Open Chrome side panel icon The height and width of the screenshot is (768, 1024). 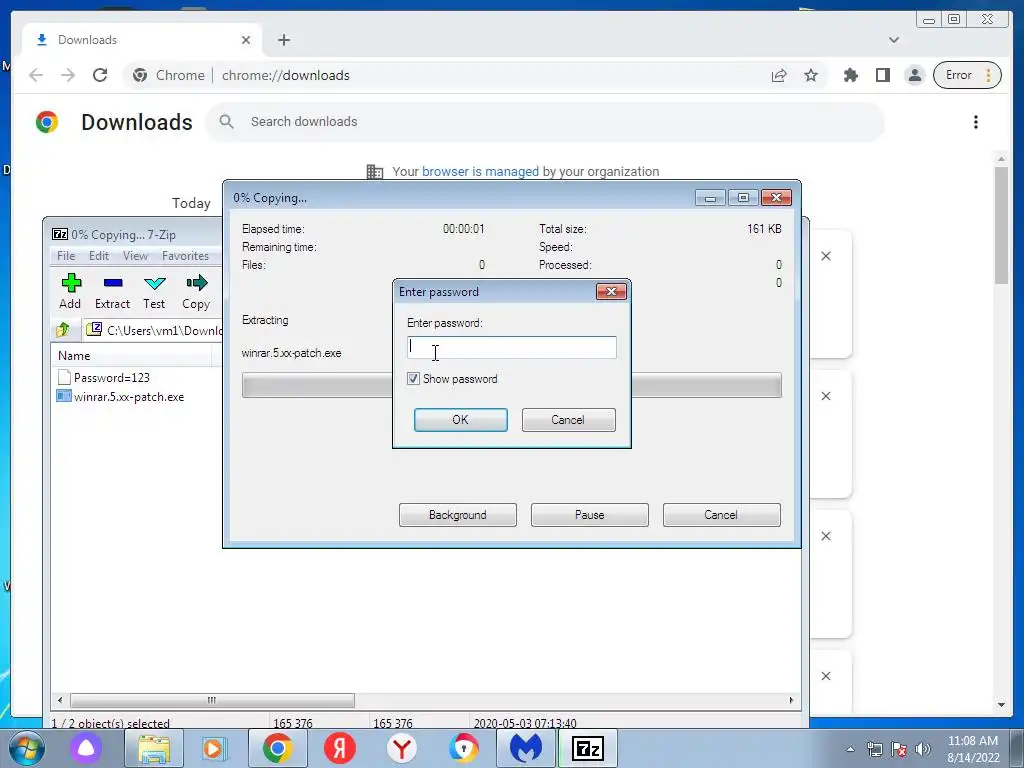pos(882,75)
